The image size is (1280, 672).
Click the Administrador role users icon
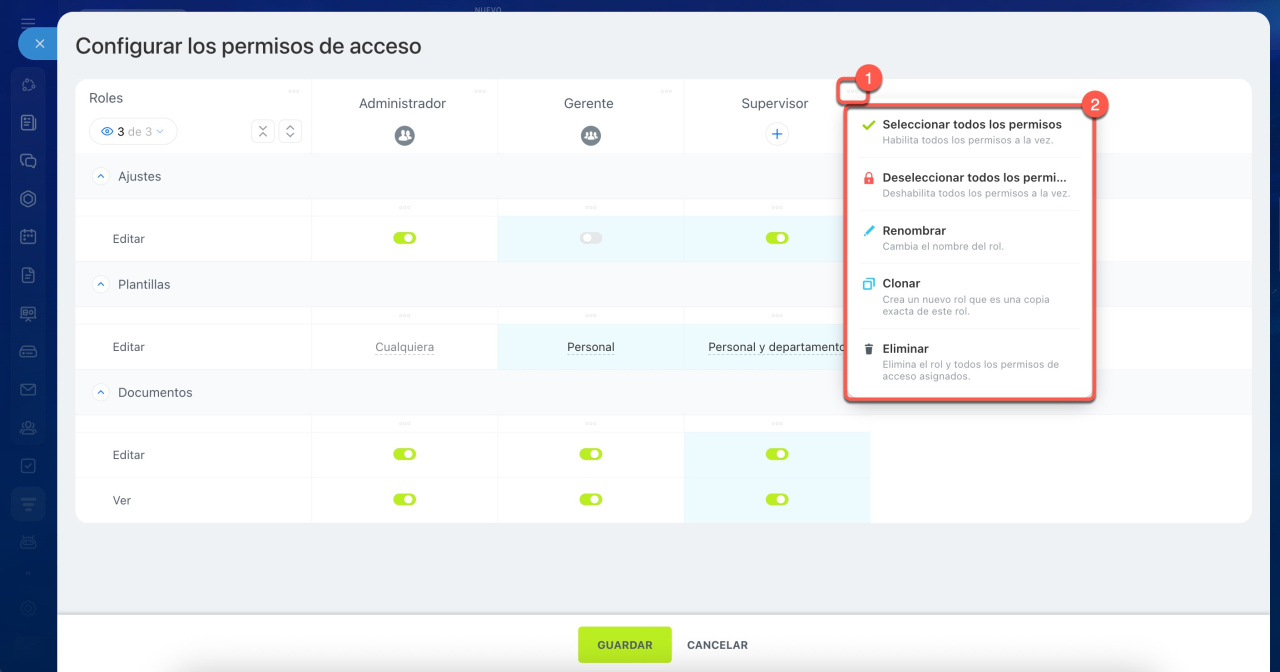[x=404, y=135]
